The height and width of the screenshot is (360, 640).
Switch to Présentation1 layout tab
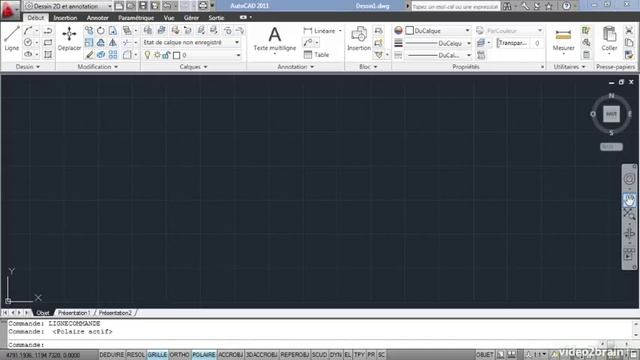(x=74, y=313)
